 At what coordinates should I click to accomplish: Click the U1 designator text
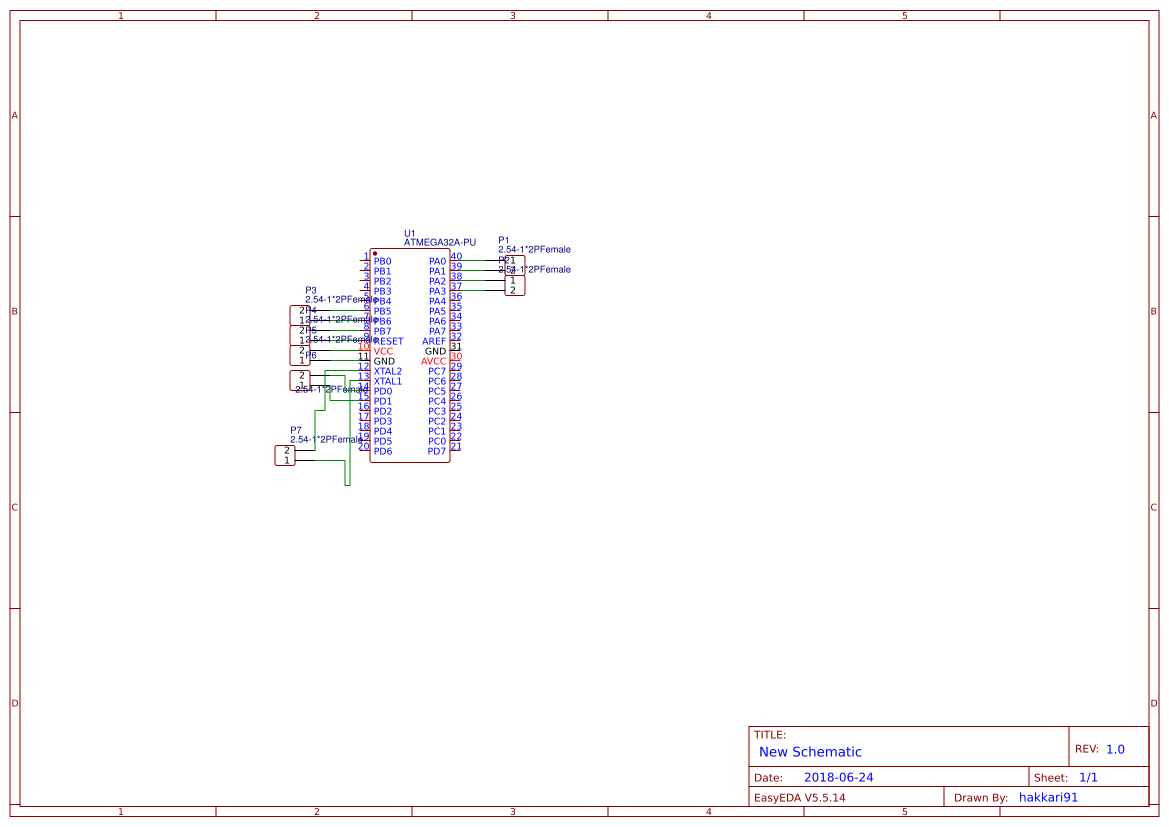[x=410, y=233]
